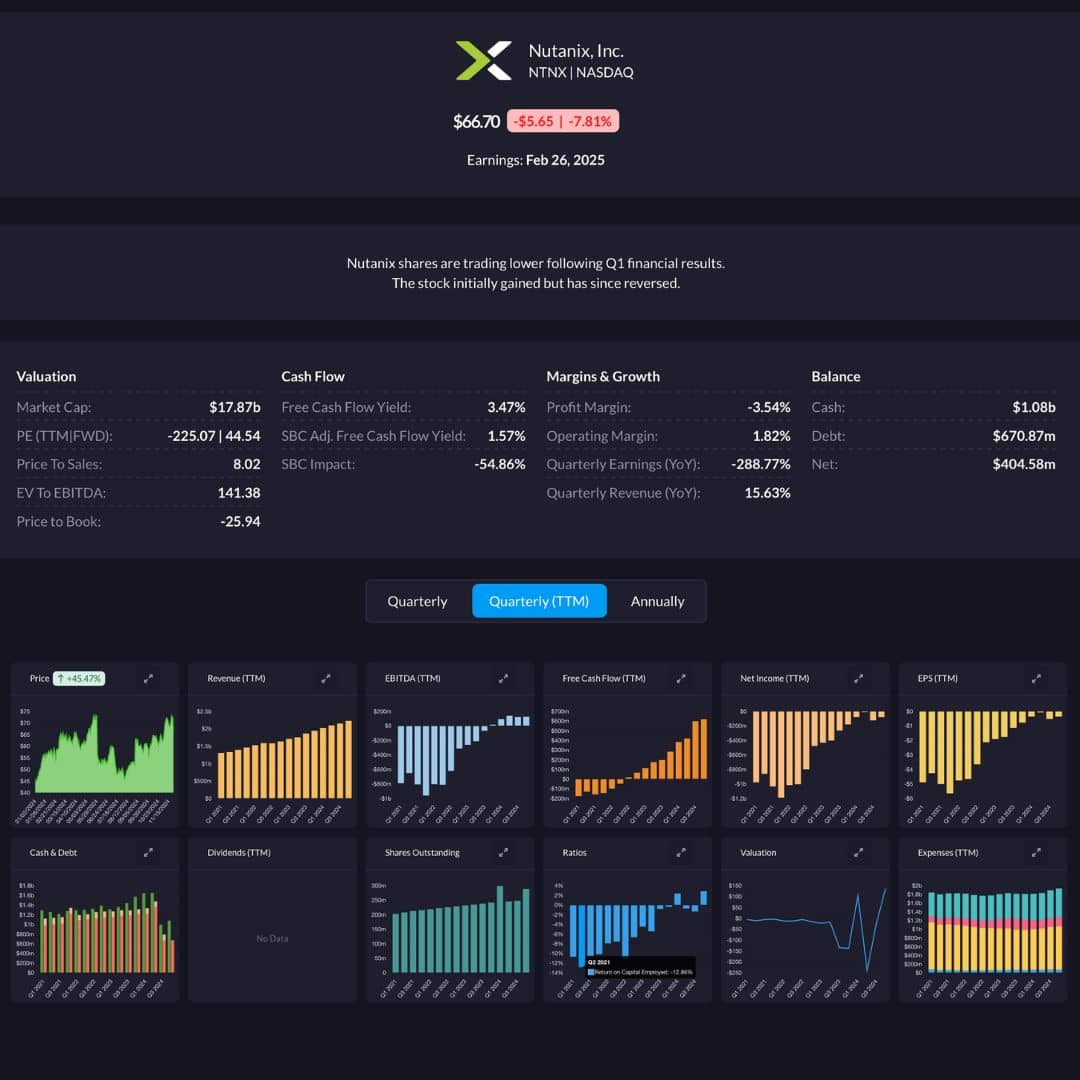Expand the Shares Outstanding chart
The width and height of the screenshot is (1080, 1080).
tap(503, 853)
